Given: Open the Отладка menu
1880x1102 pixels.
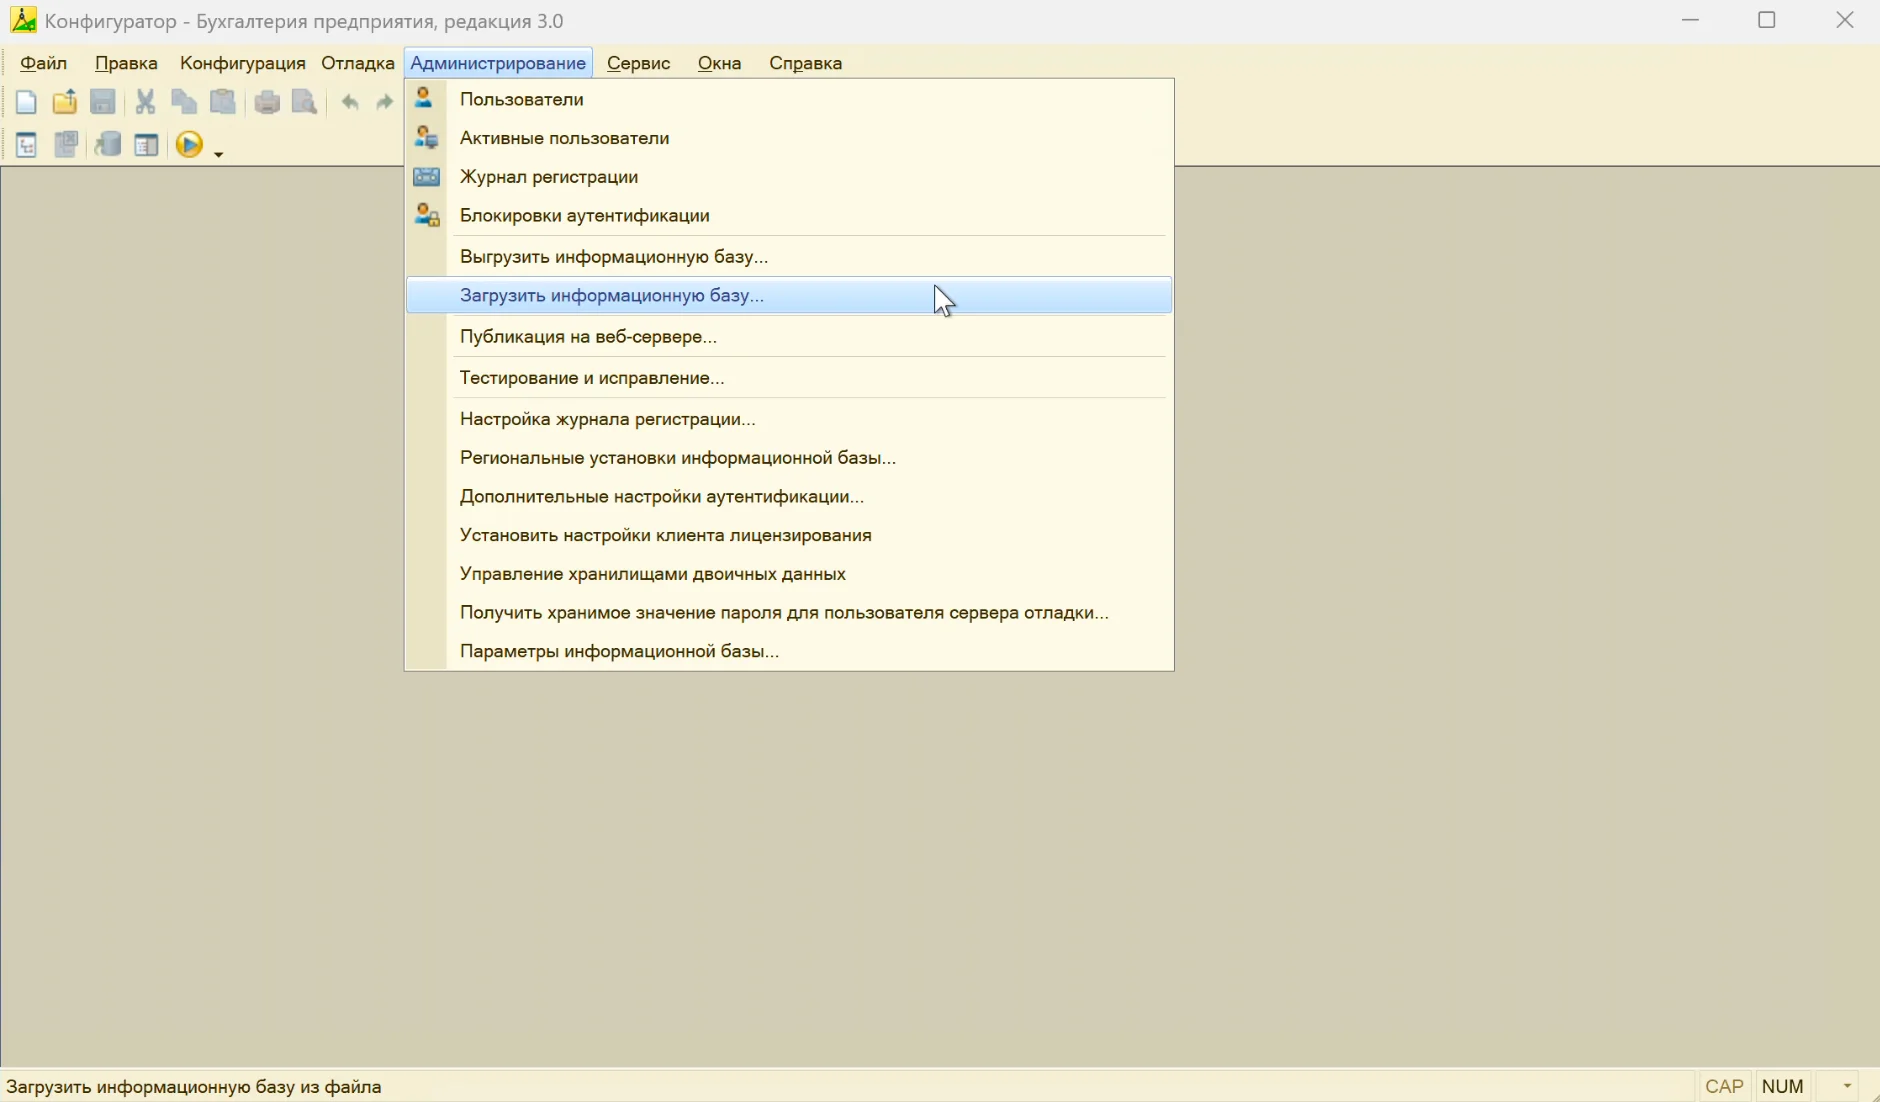Looking at the screenshot, I should point(358,63).
